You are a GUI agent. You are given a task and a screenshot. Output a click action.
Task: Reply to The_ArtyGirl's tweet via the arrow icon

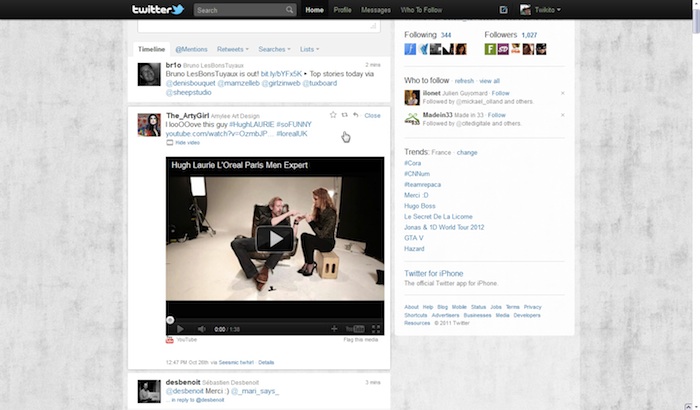(x=357, y=115)
